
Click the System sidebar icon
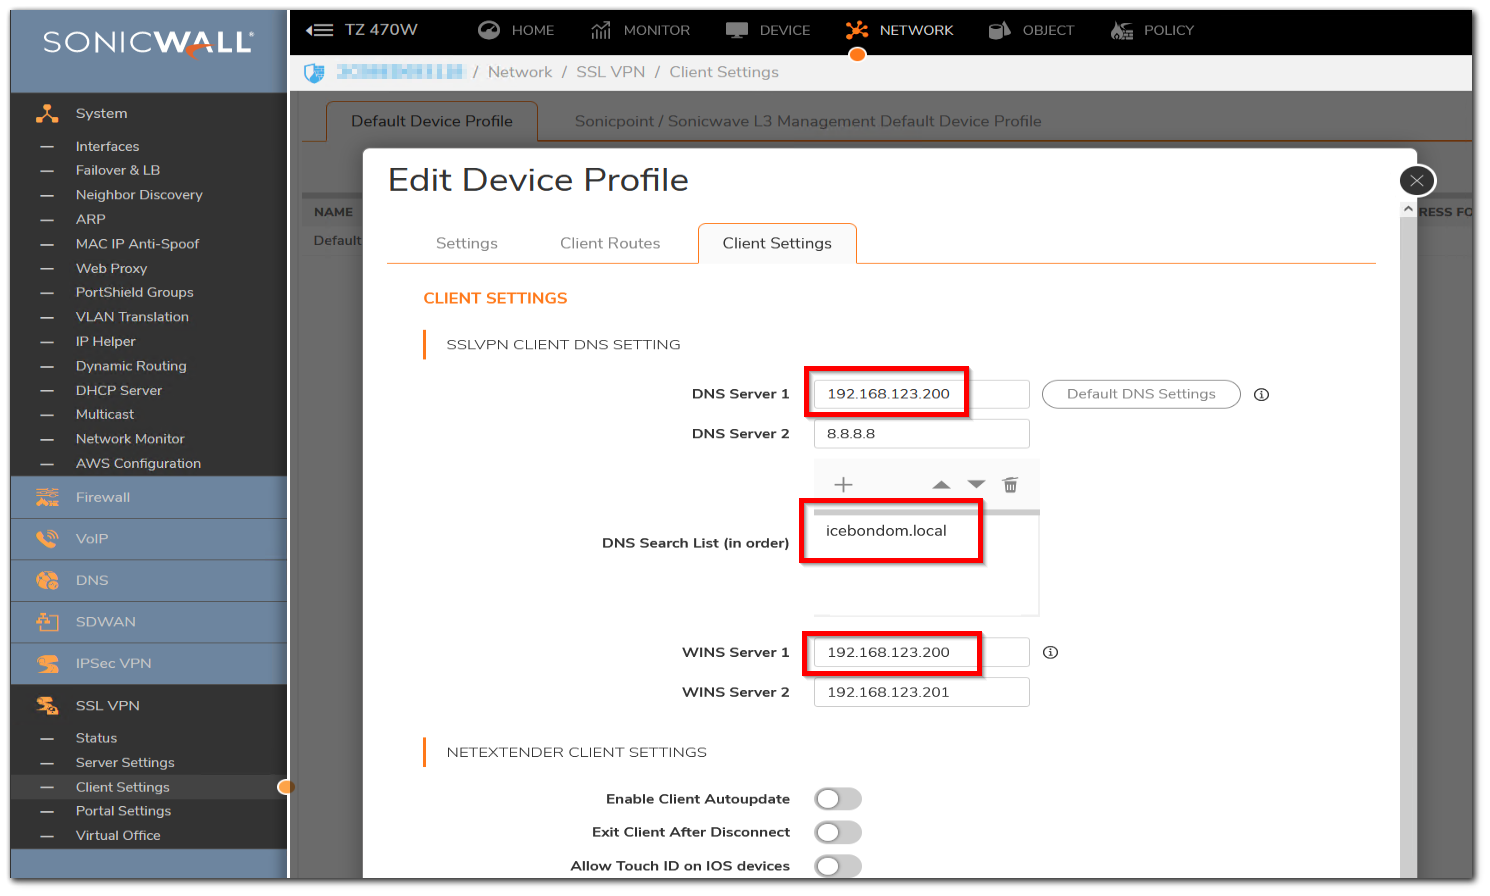click(x=47, y=113)
